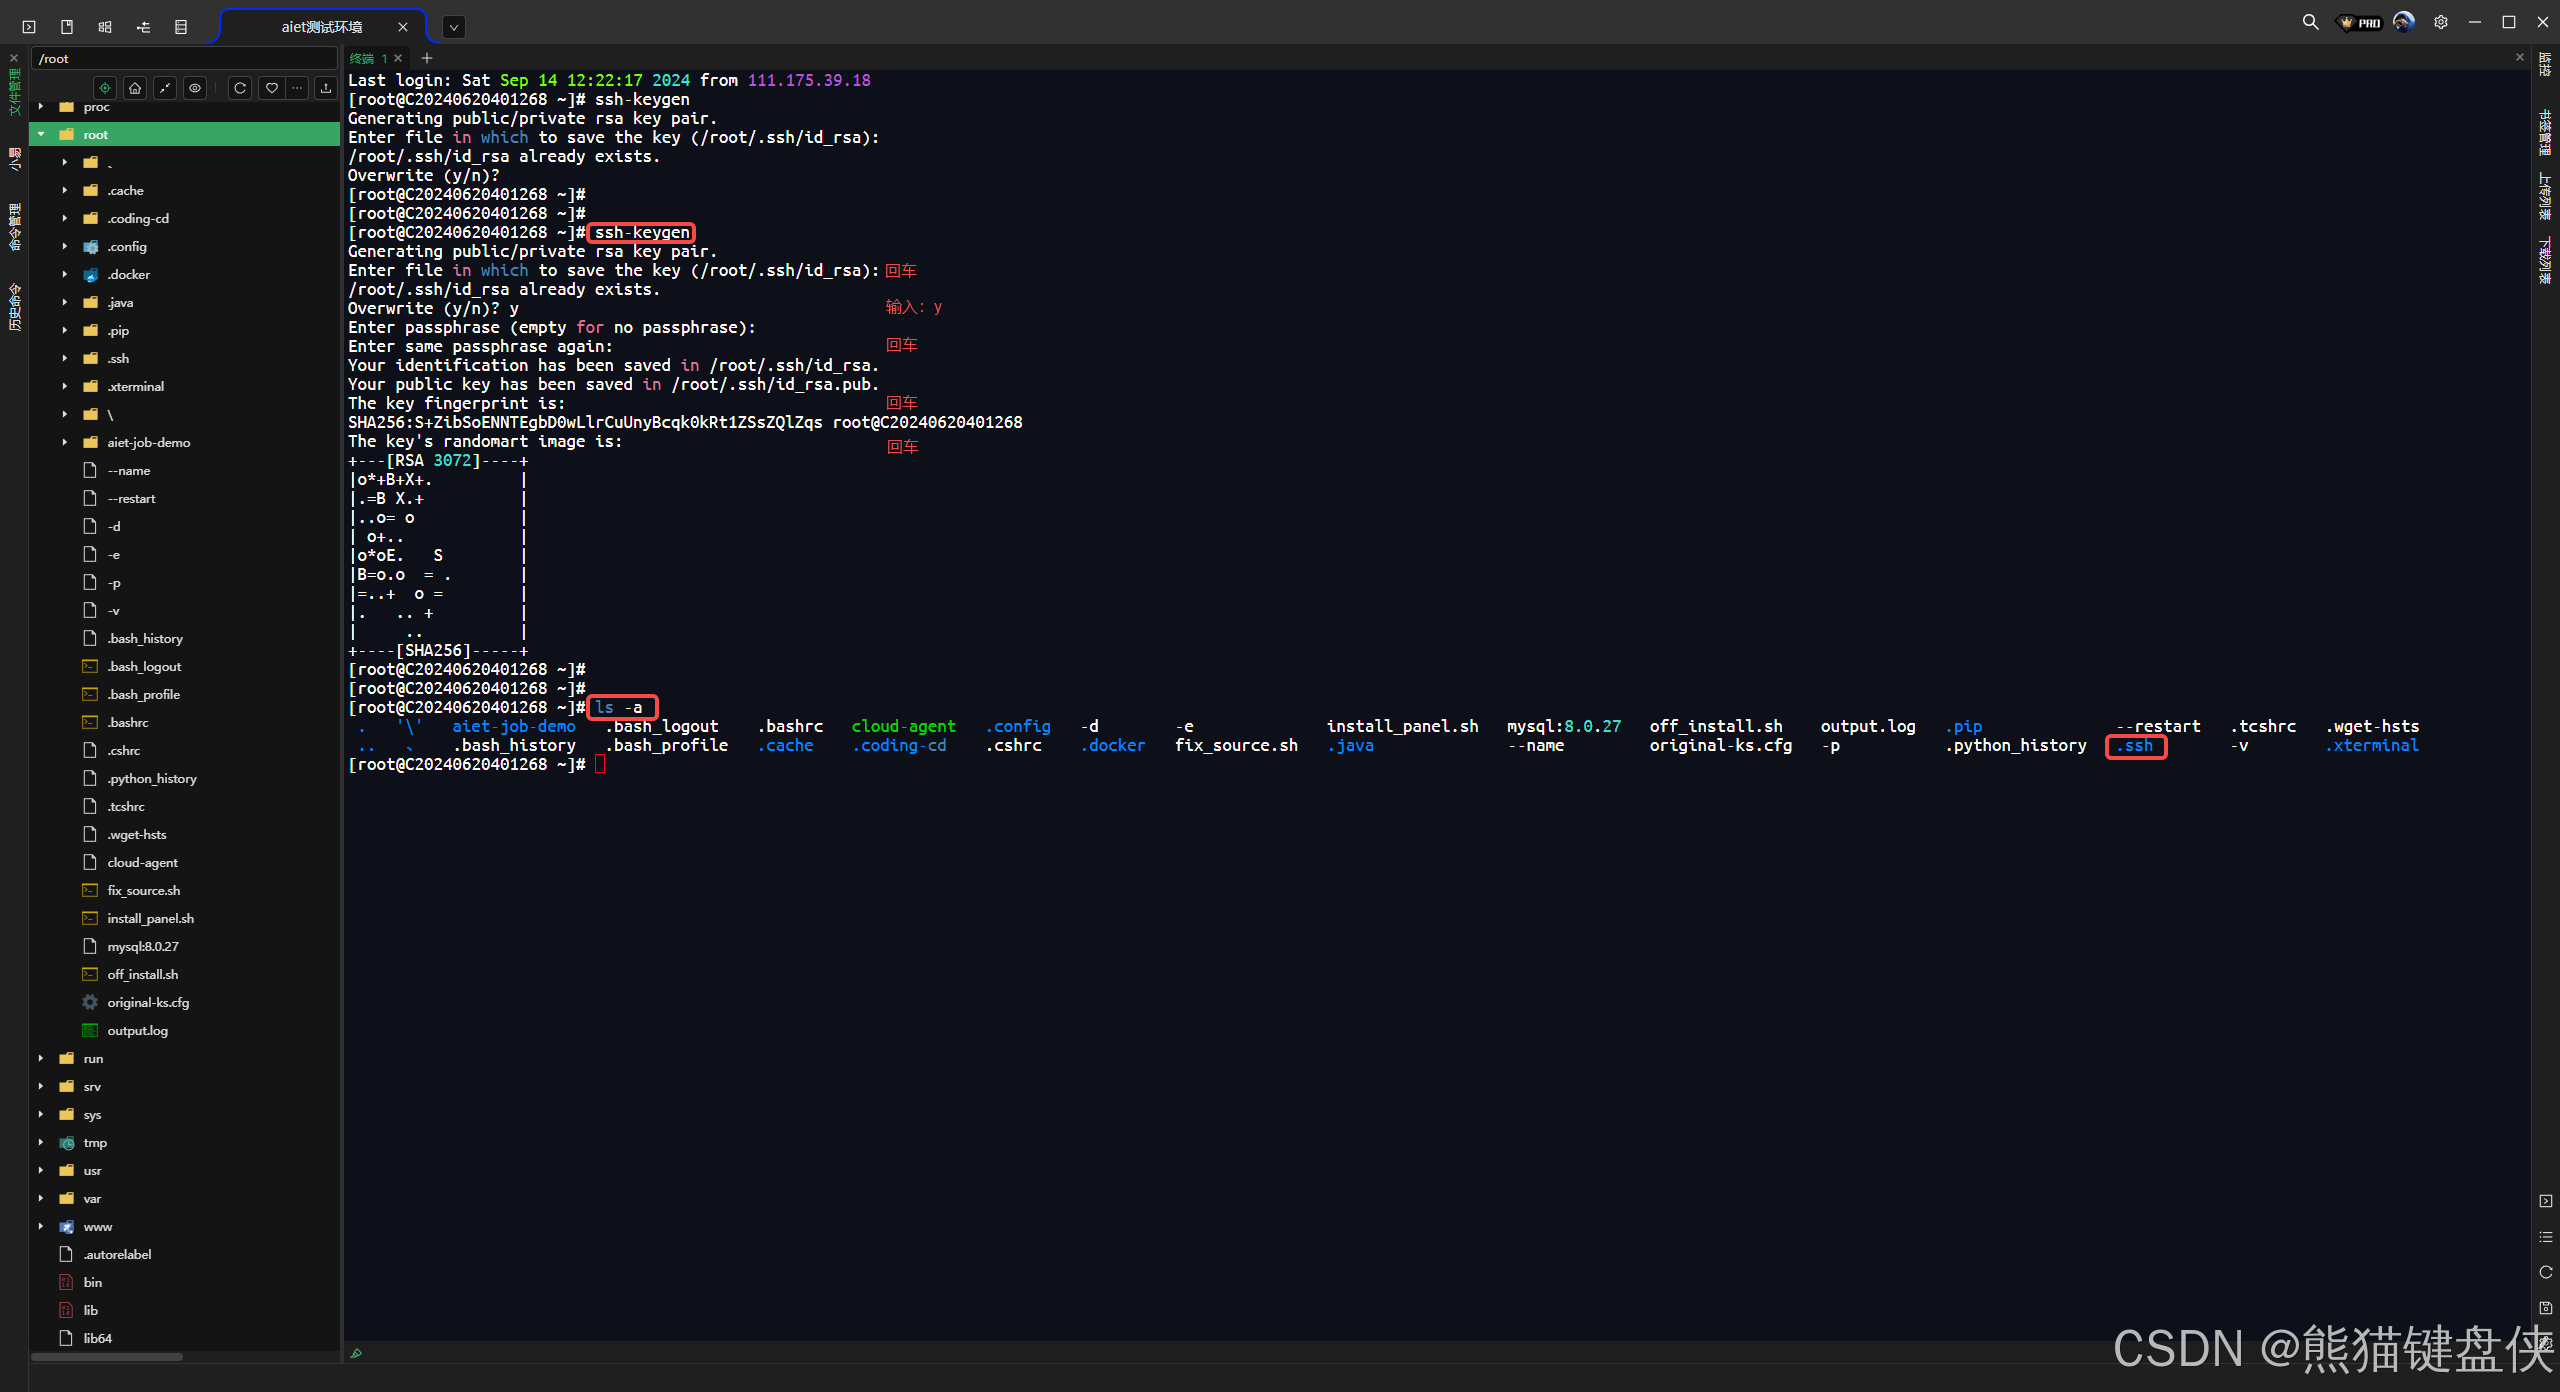
Task: Select the .bashrc file in tree
Action: click(128, 722)
